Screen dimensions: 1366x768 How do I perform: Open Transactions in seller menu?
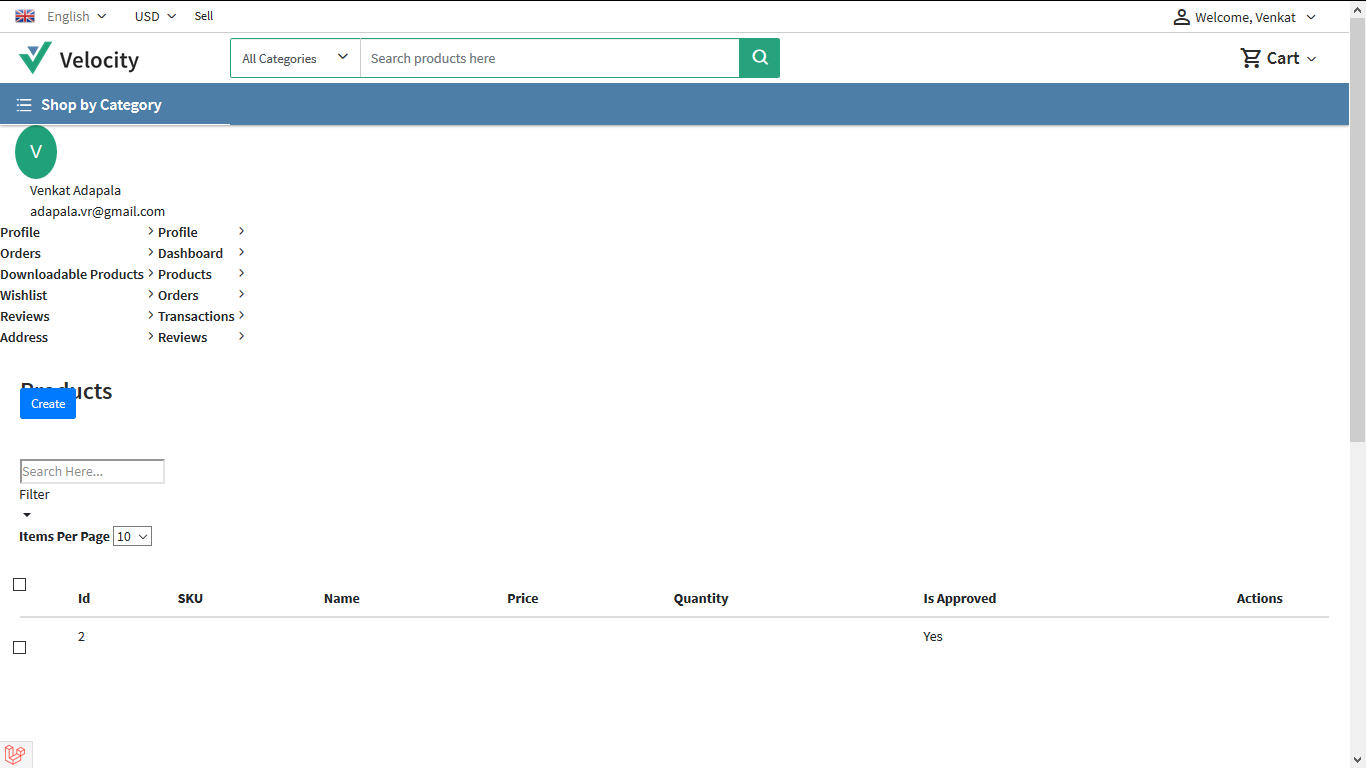(196, 316)
